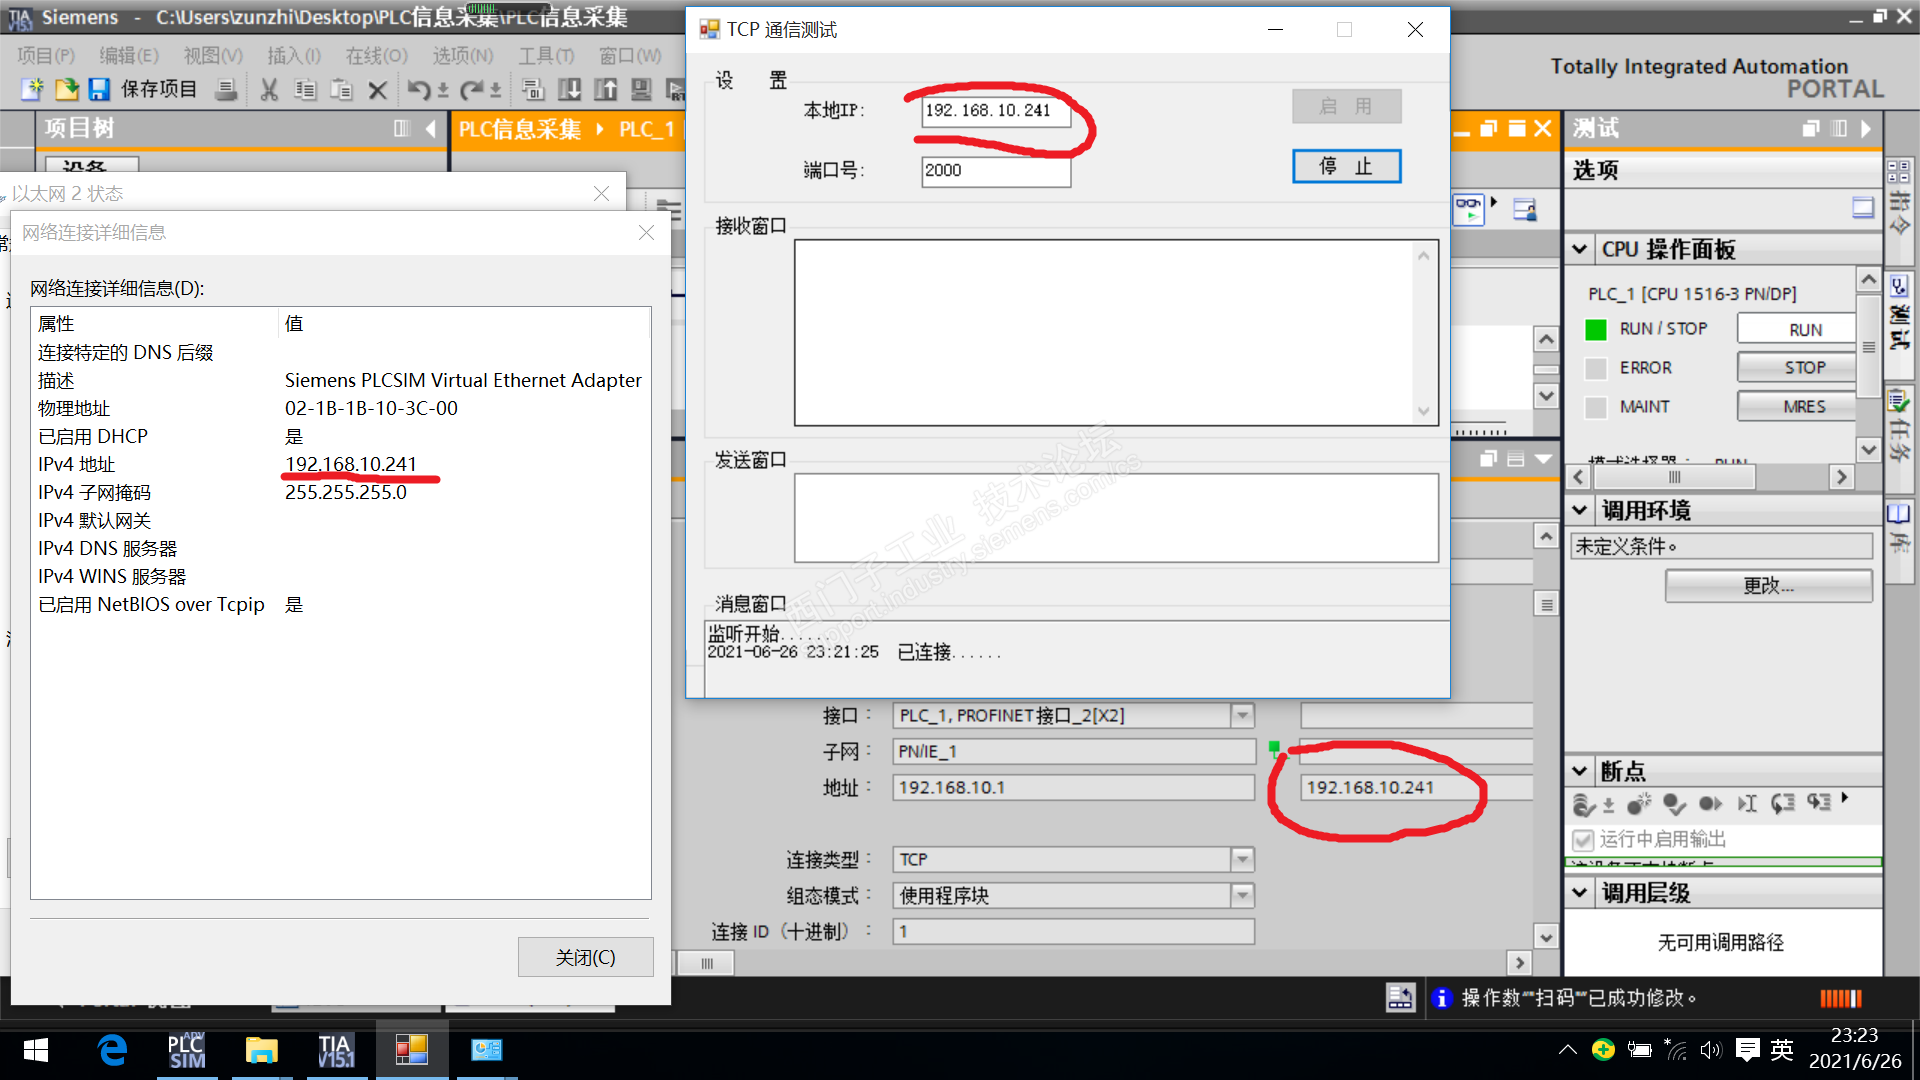Open the 连接类型 TCP dropdown
The image size is (1920, 1080).
[x=1242, y=859]
